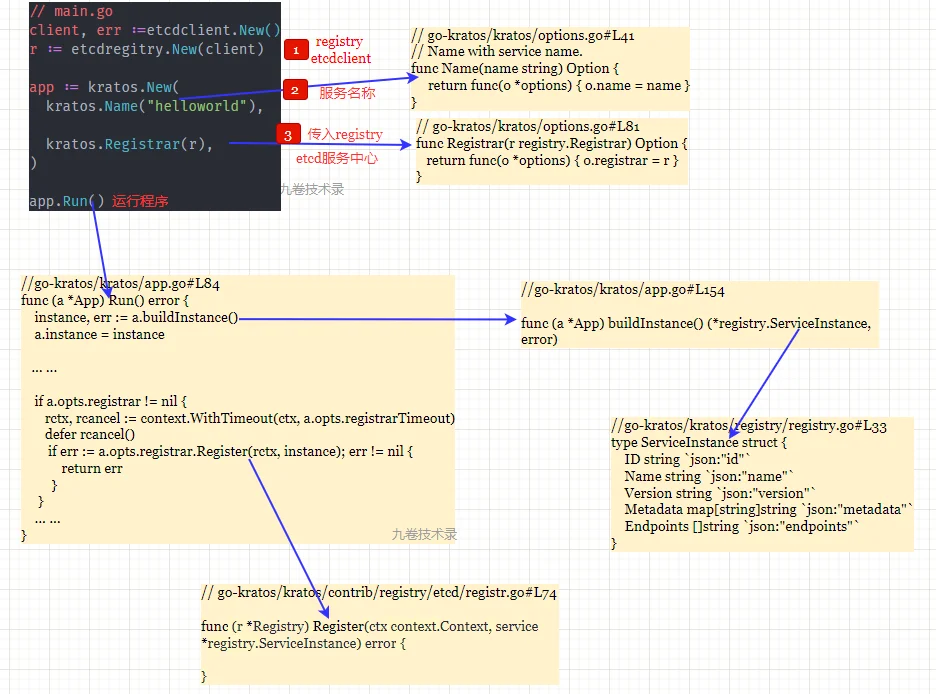Select the "client, err :=etcdclient.New()" line
The image size is (936, 694).
click(x=155, y=30)
